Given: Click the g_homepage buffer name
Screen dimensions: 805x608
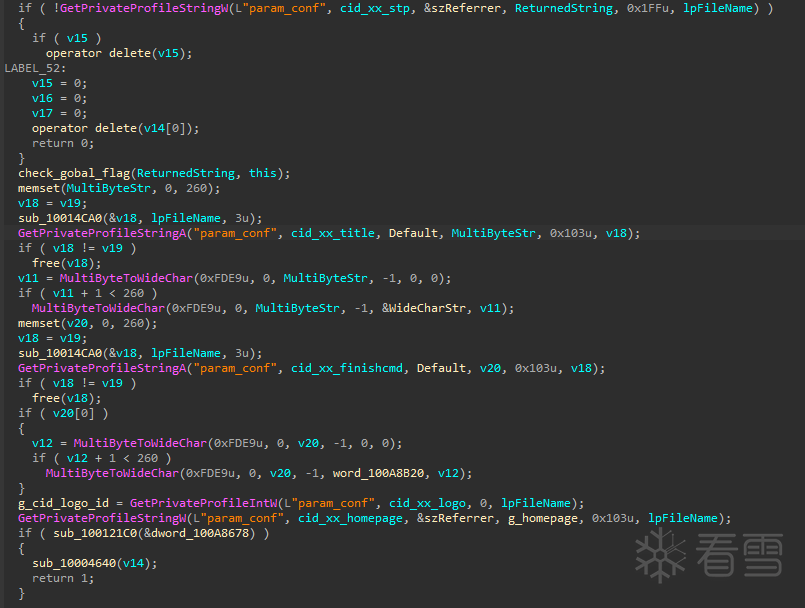Looking at the screenshot, I should tap(543, 518).
